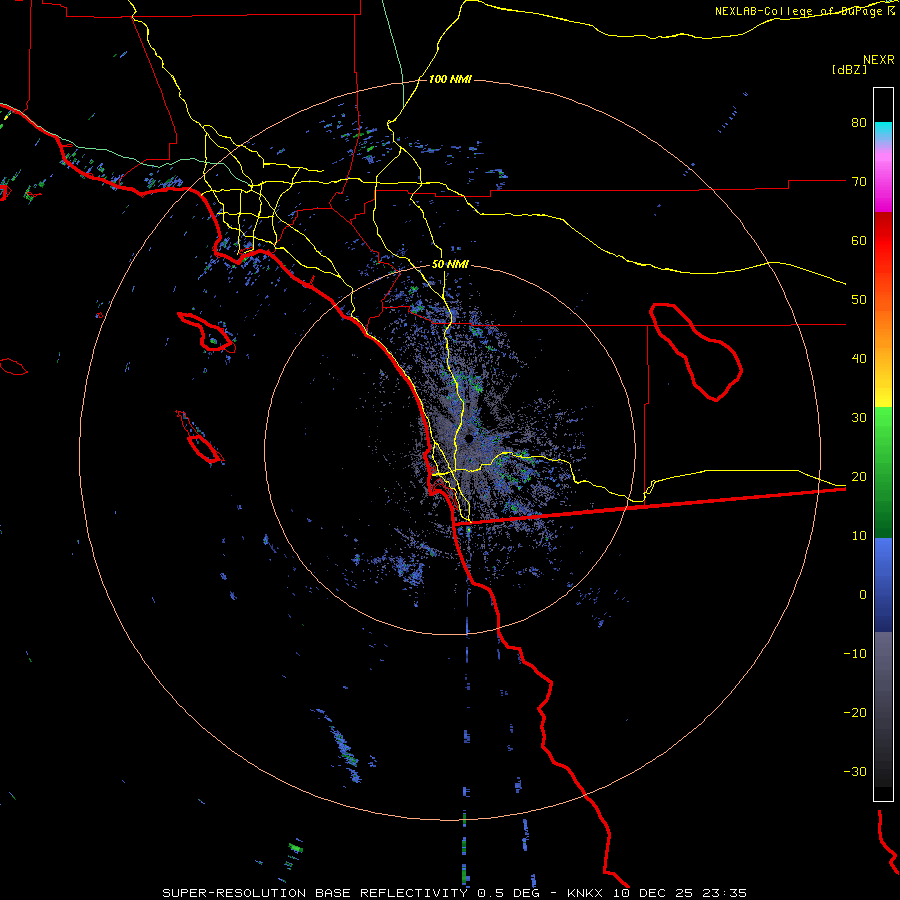Click the 40 value on the dBZ scale
The width and height of the screenshot is (900, 900).
[859, 359]
